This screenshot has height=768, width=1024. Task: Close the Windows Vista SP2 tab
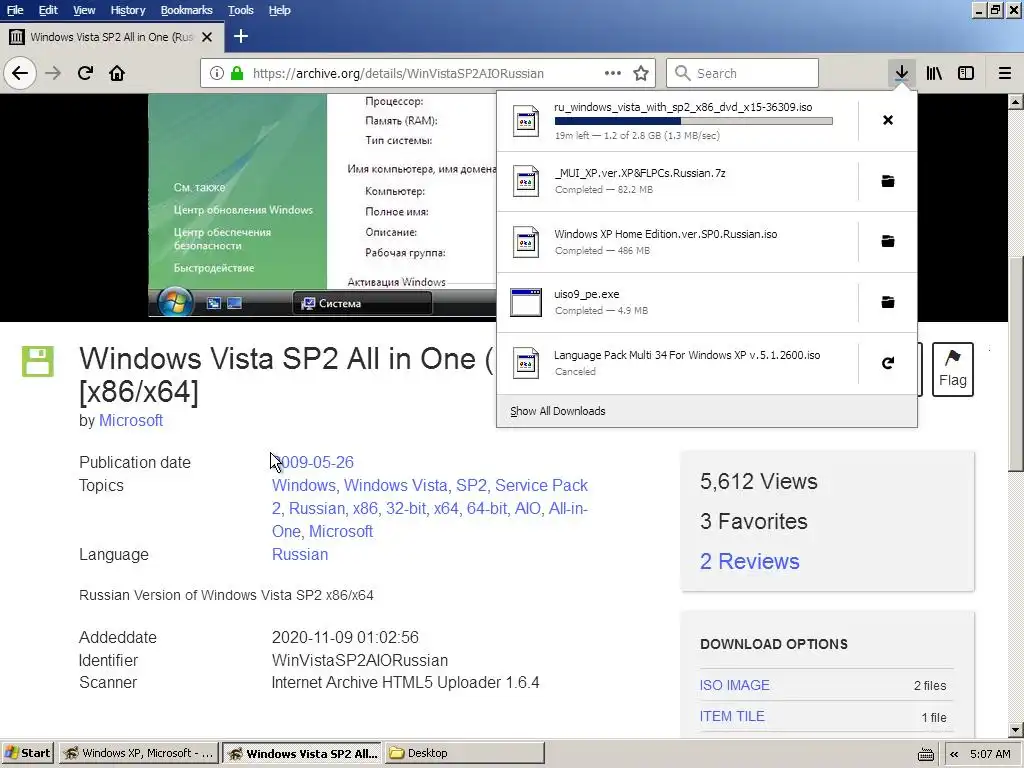(x=207, y=37)
